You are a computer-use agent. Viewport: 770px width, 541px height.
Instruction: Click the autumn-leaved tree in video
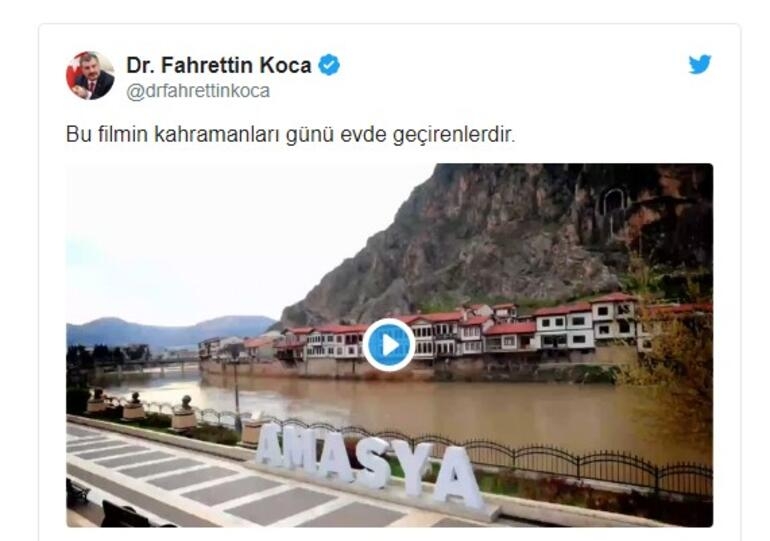pyautogui.click(x=680, y=363)
